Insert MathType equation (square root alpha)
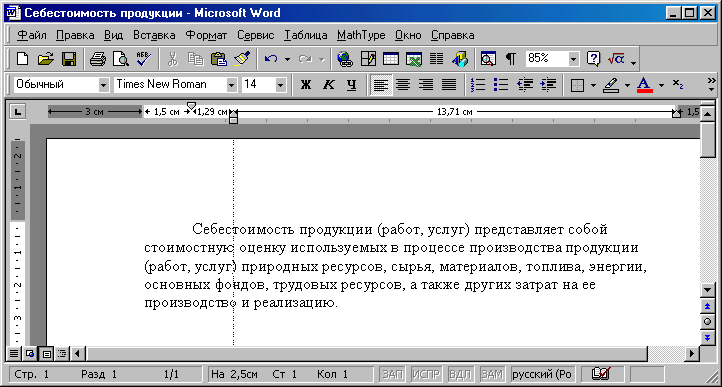 pos(616,59)
